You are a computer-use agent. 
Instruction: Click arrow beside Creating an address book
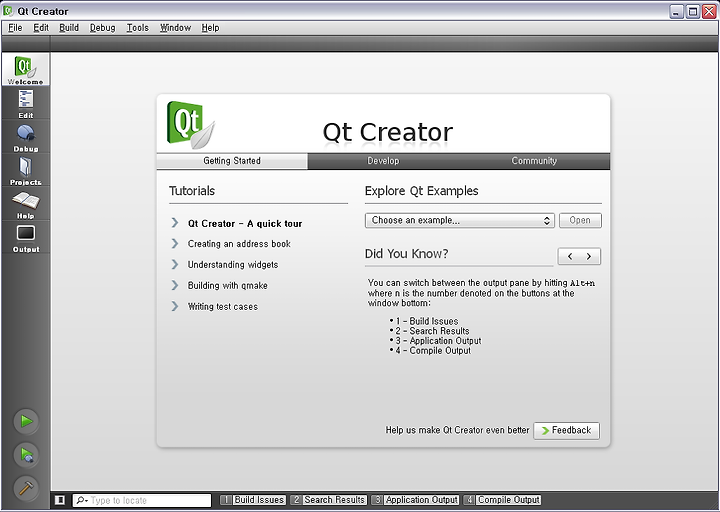pos(174,243)
